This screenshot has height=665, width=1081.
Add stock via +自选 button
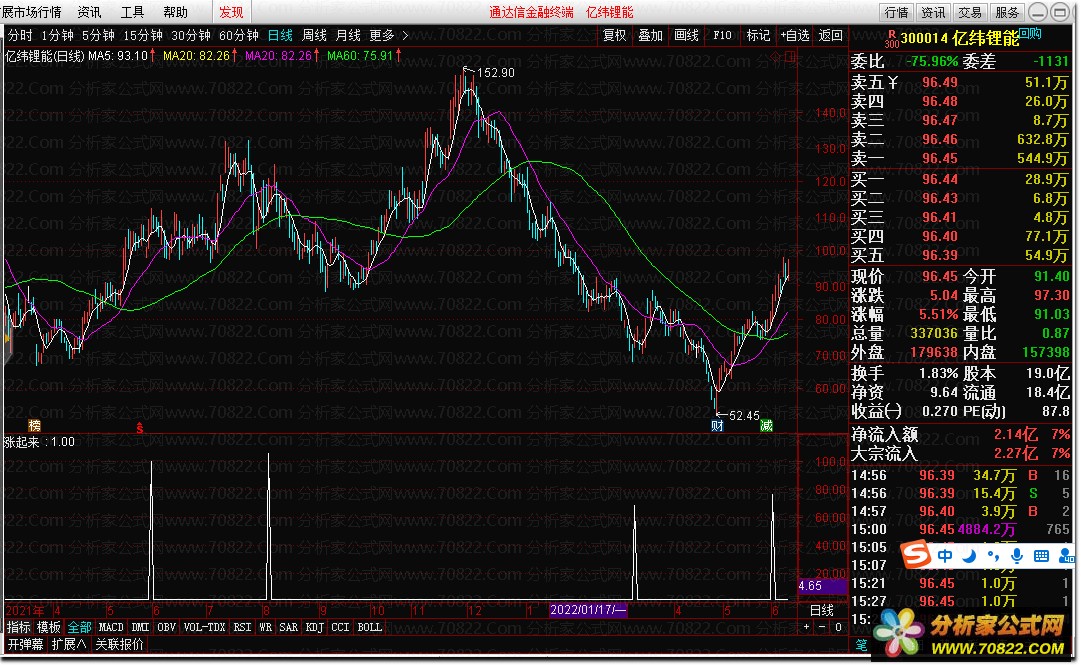(x=794, y=35)
